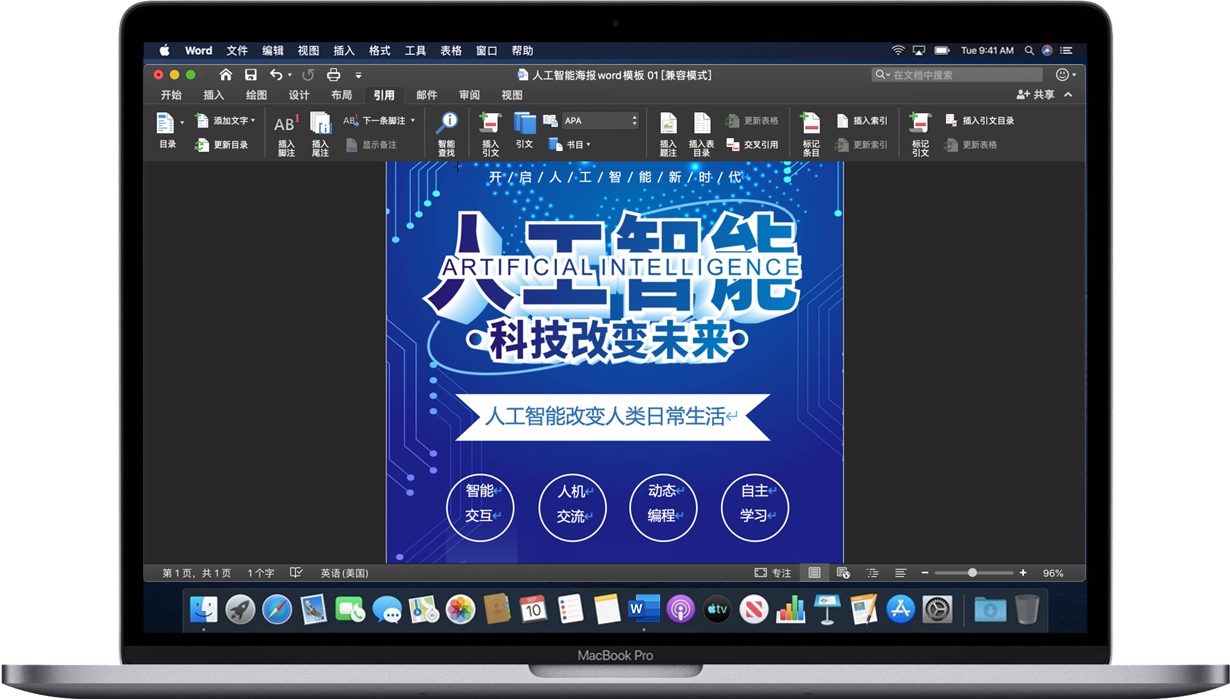Viewport: 1230px width, 700px height.
Task: Adjust the zoom slider in status bar
Action: tap(972, 572)
